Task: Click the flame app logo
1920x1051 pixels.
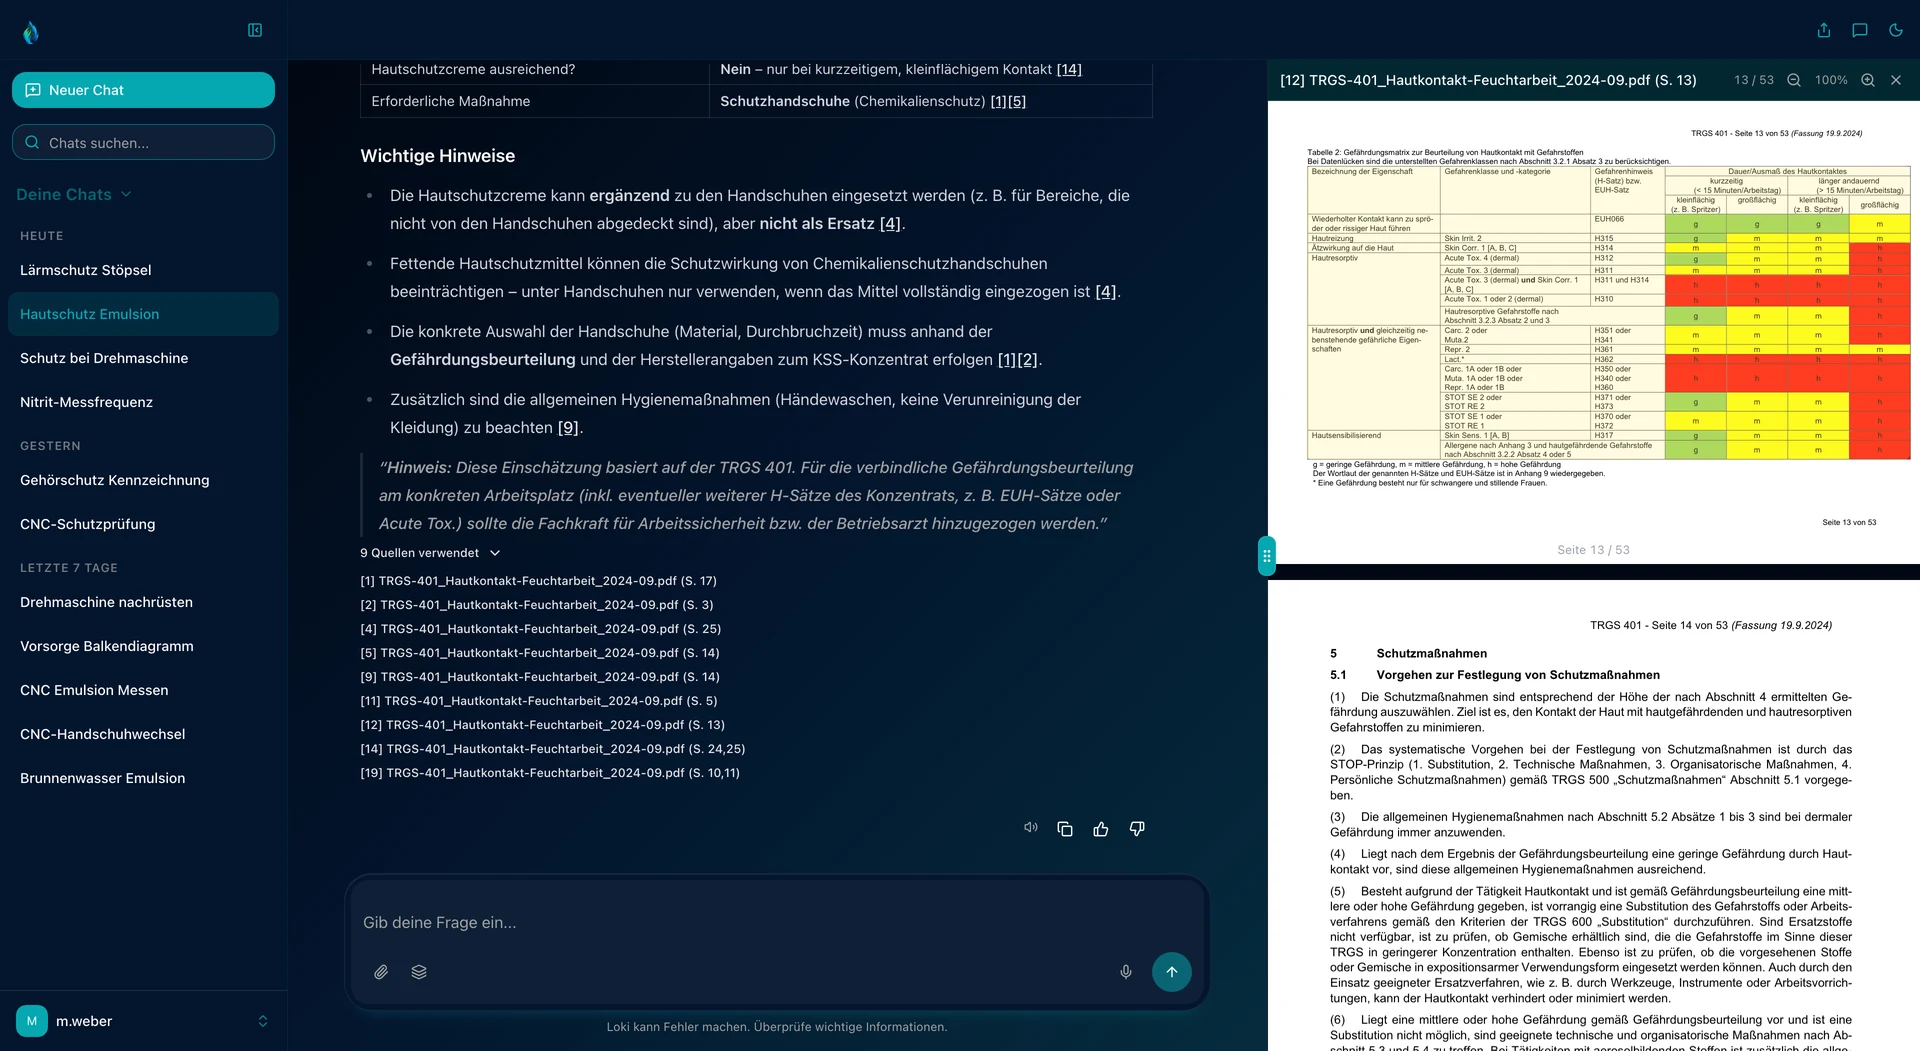Action: [31, 33]
